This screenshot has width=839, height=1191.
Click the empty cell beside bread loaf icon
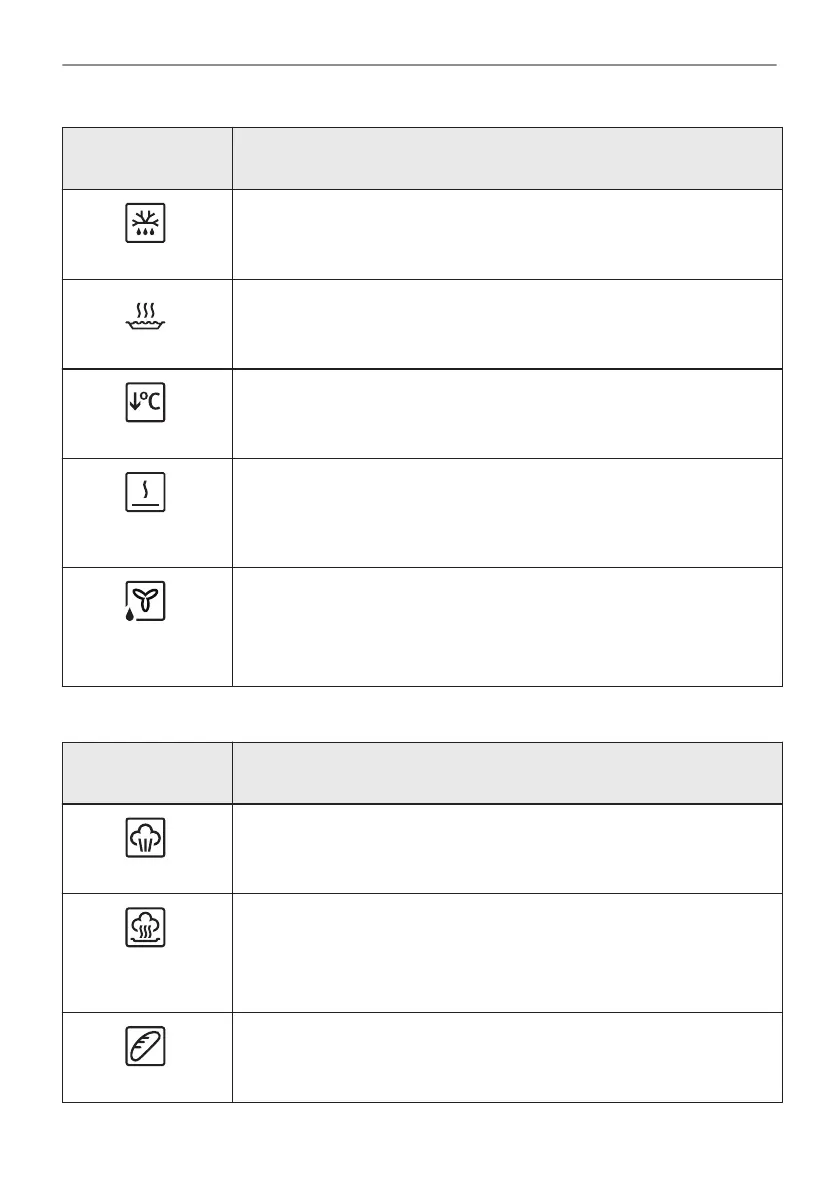click(x=507, y=1057)
